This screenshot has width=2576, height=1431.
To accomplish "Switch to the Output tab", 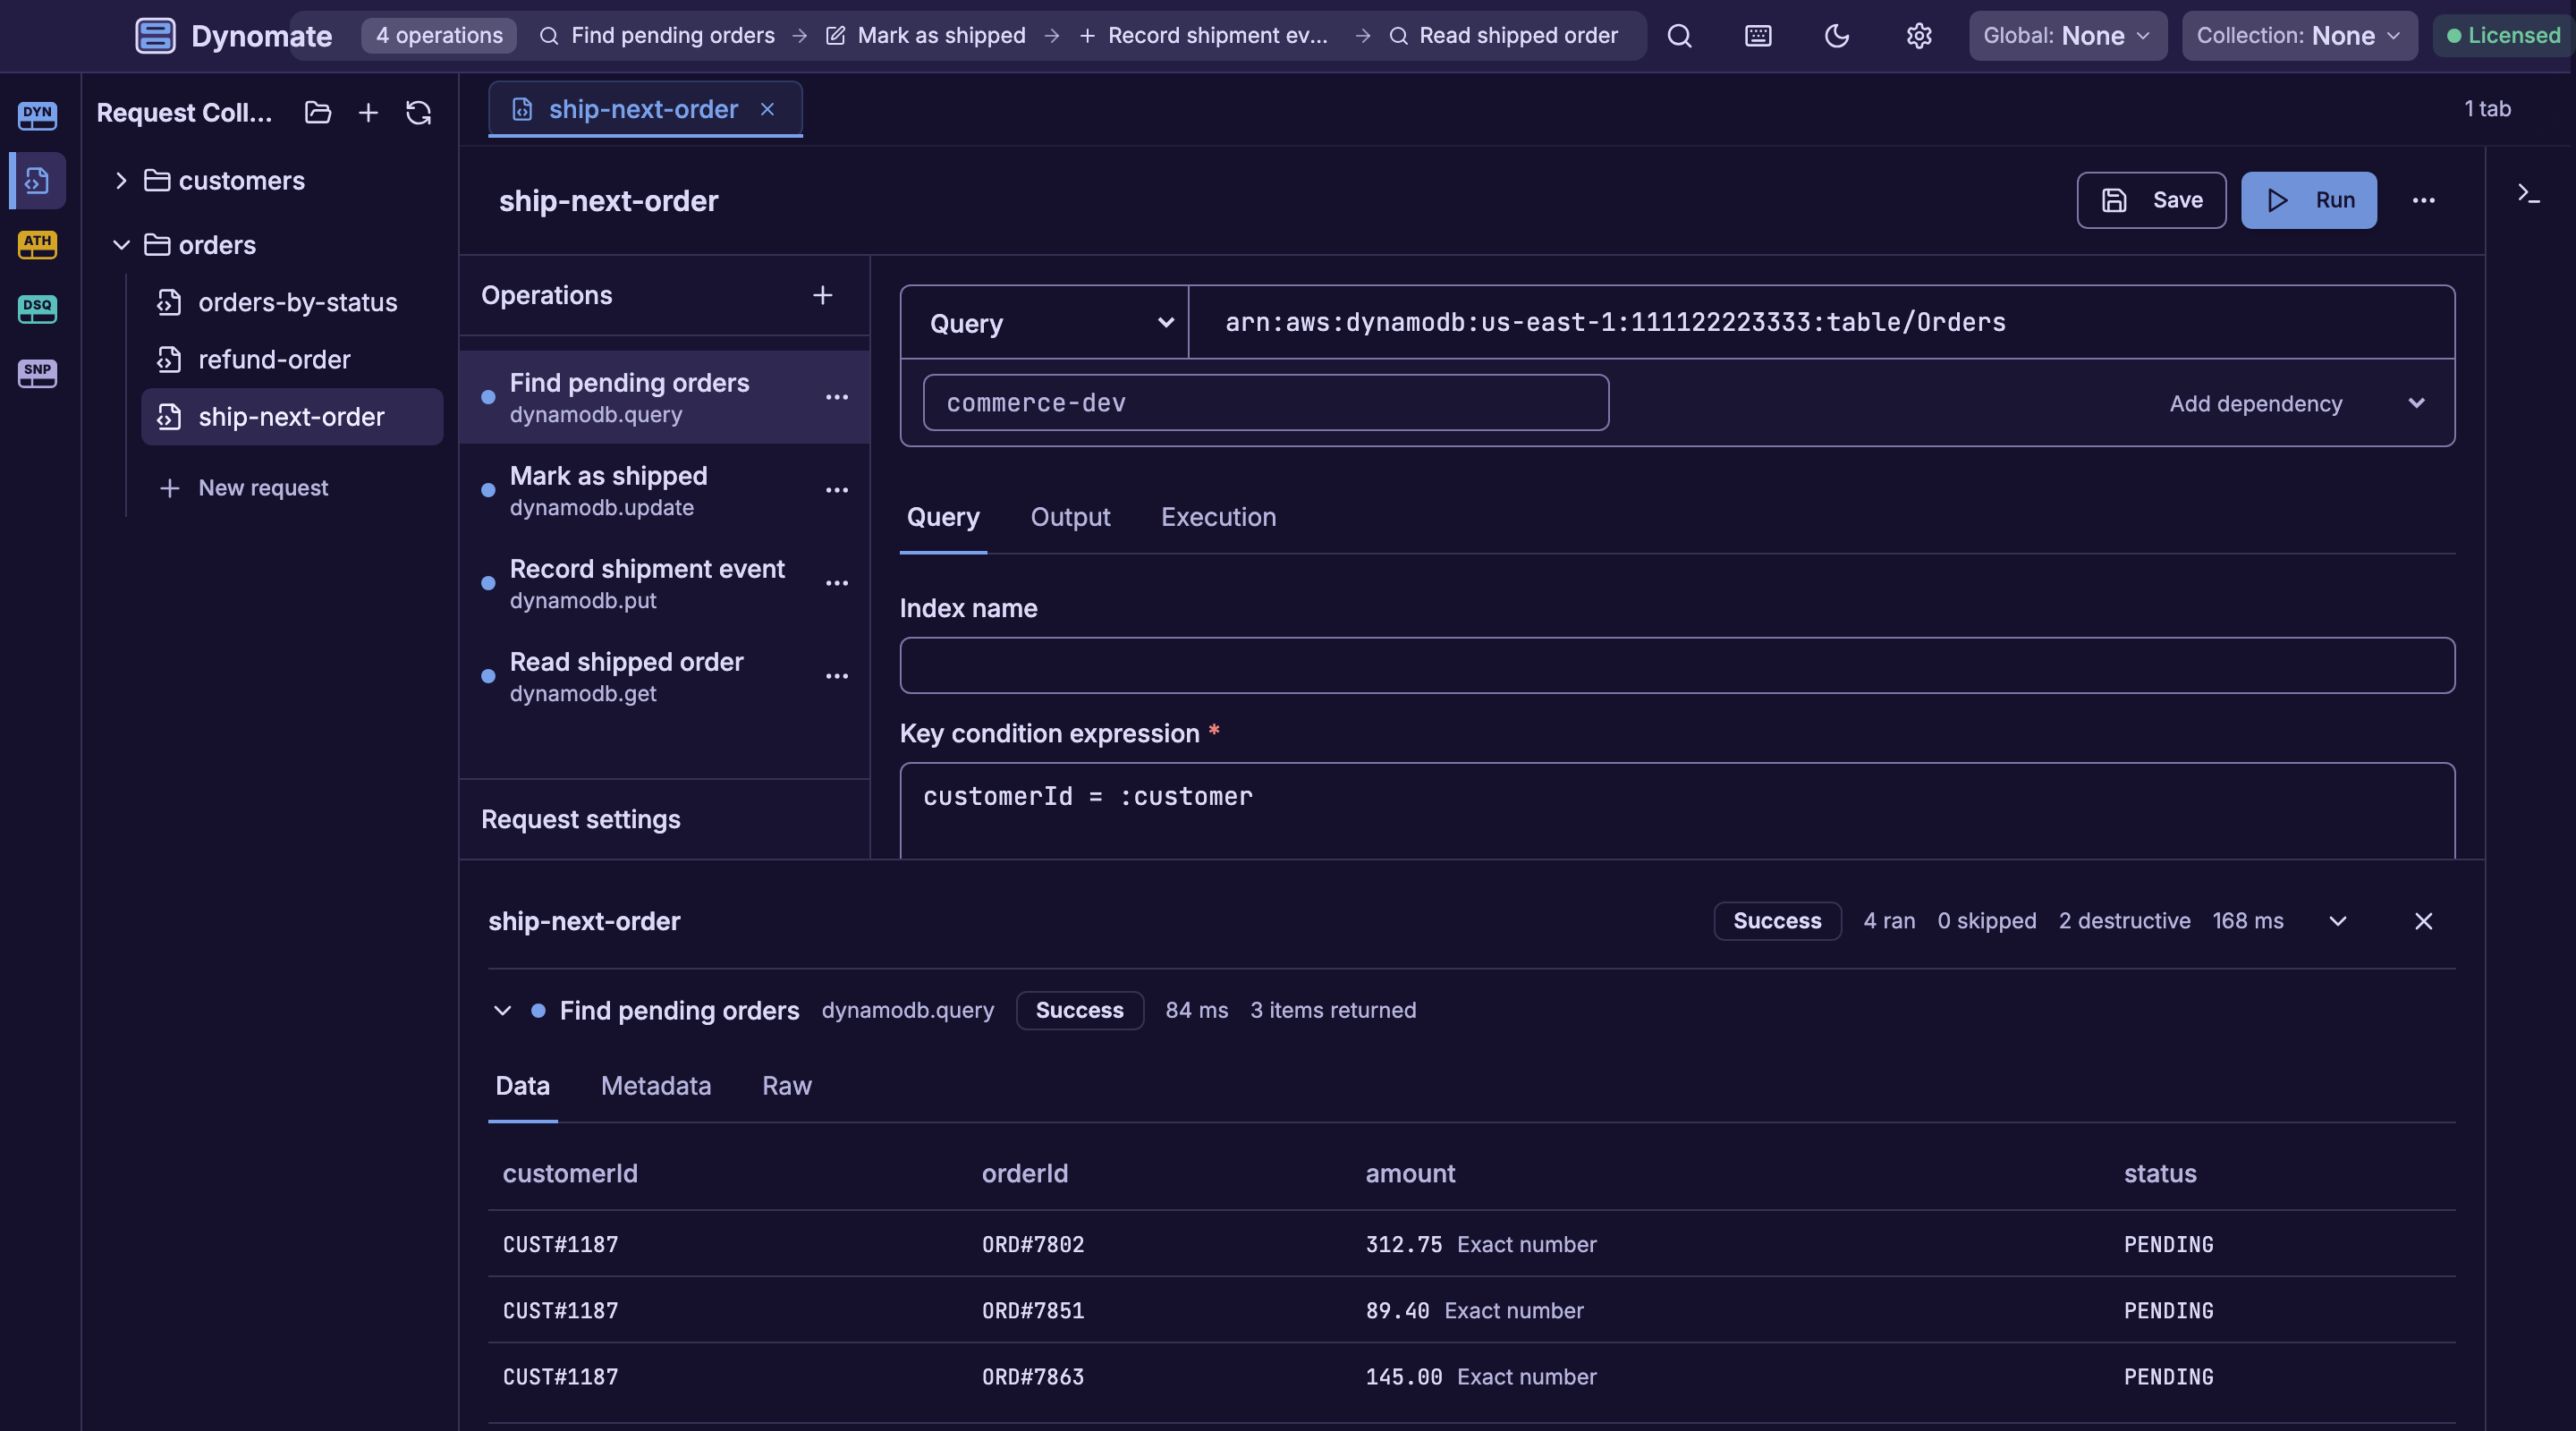I will pyautogui.click(x=1070, y=517).
